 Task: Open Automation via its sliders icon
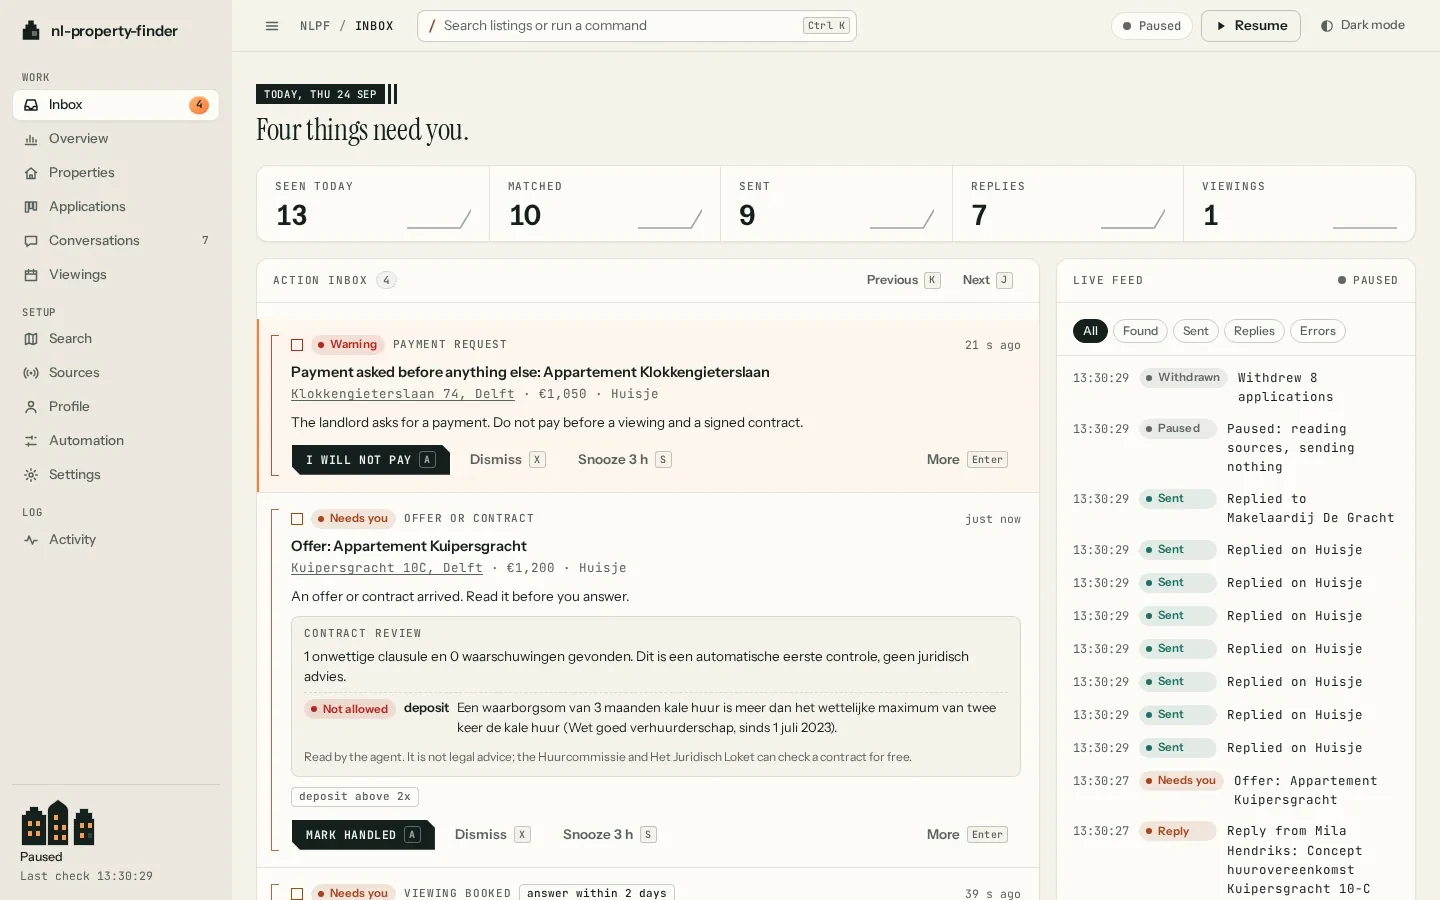pyautogui.click(x=31, y=441)
